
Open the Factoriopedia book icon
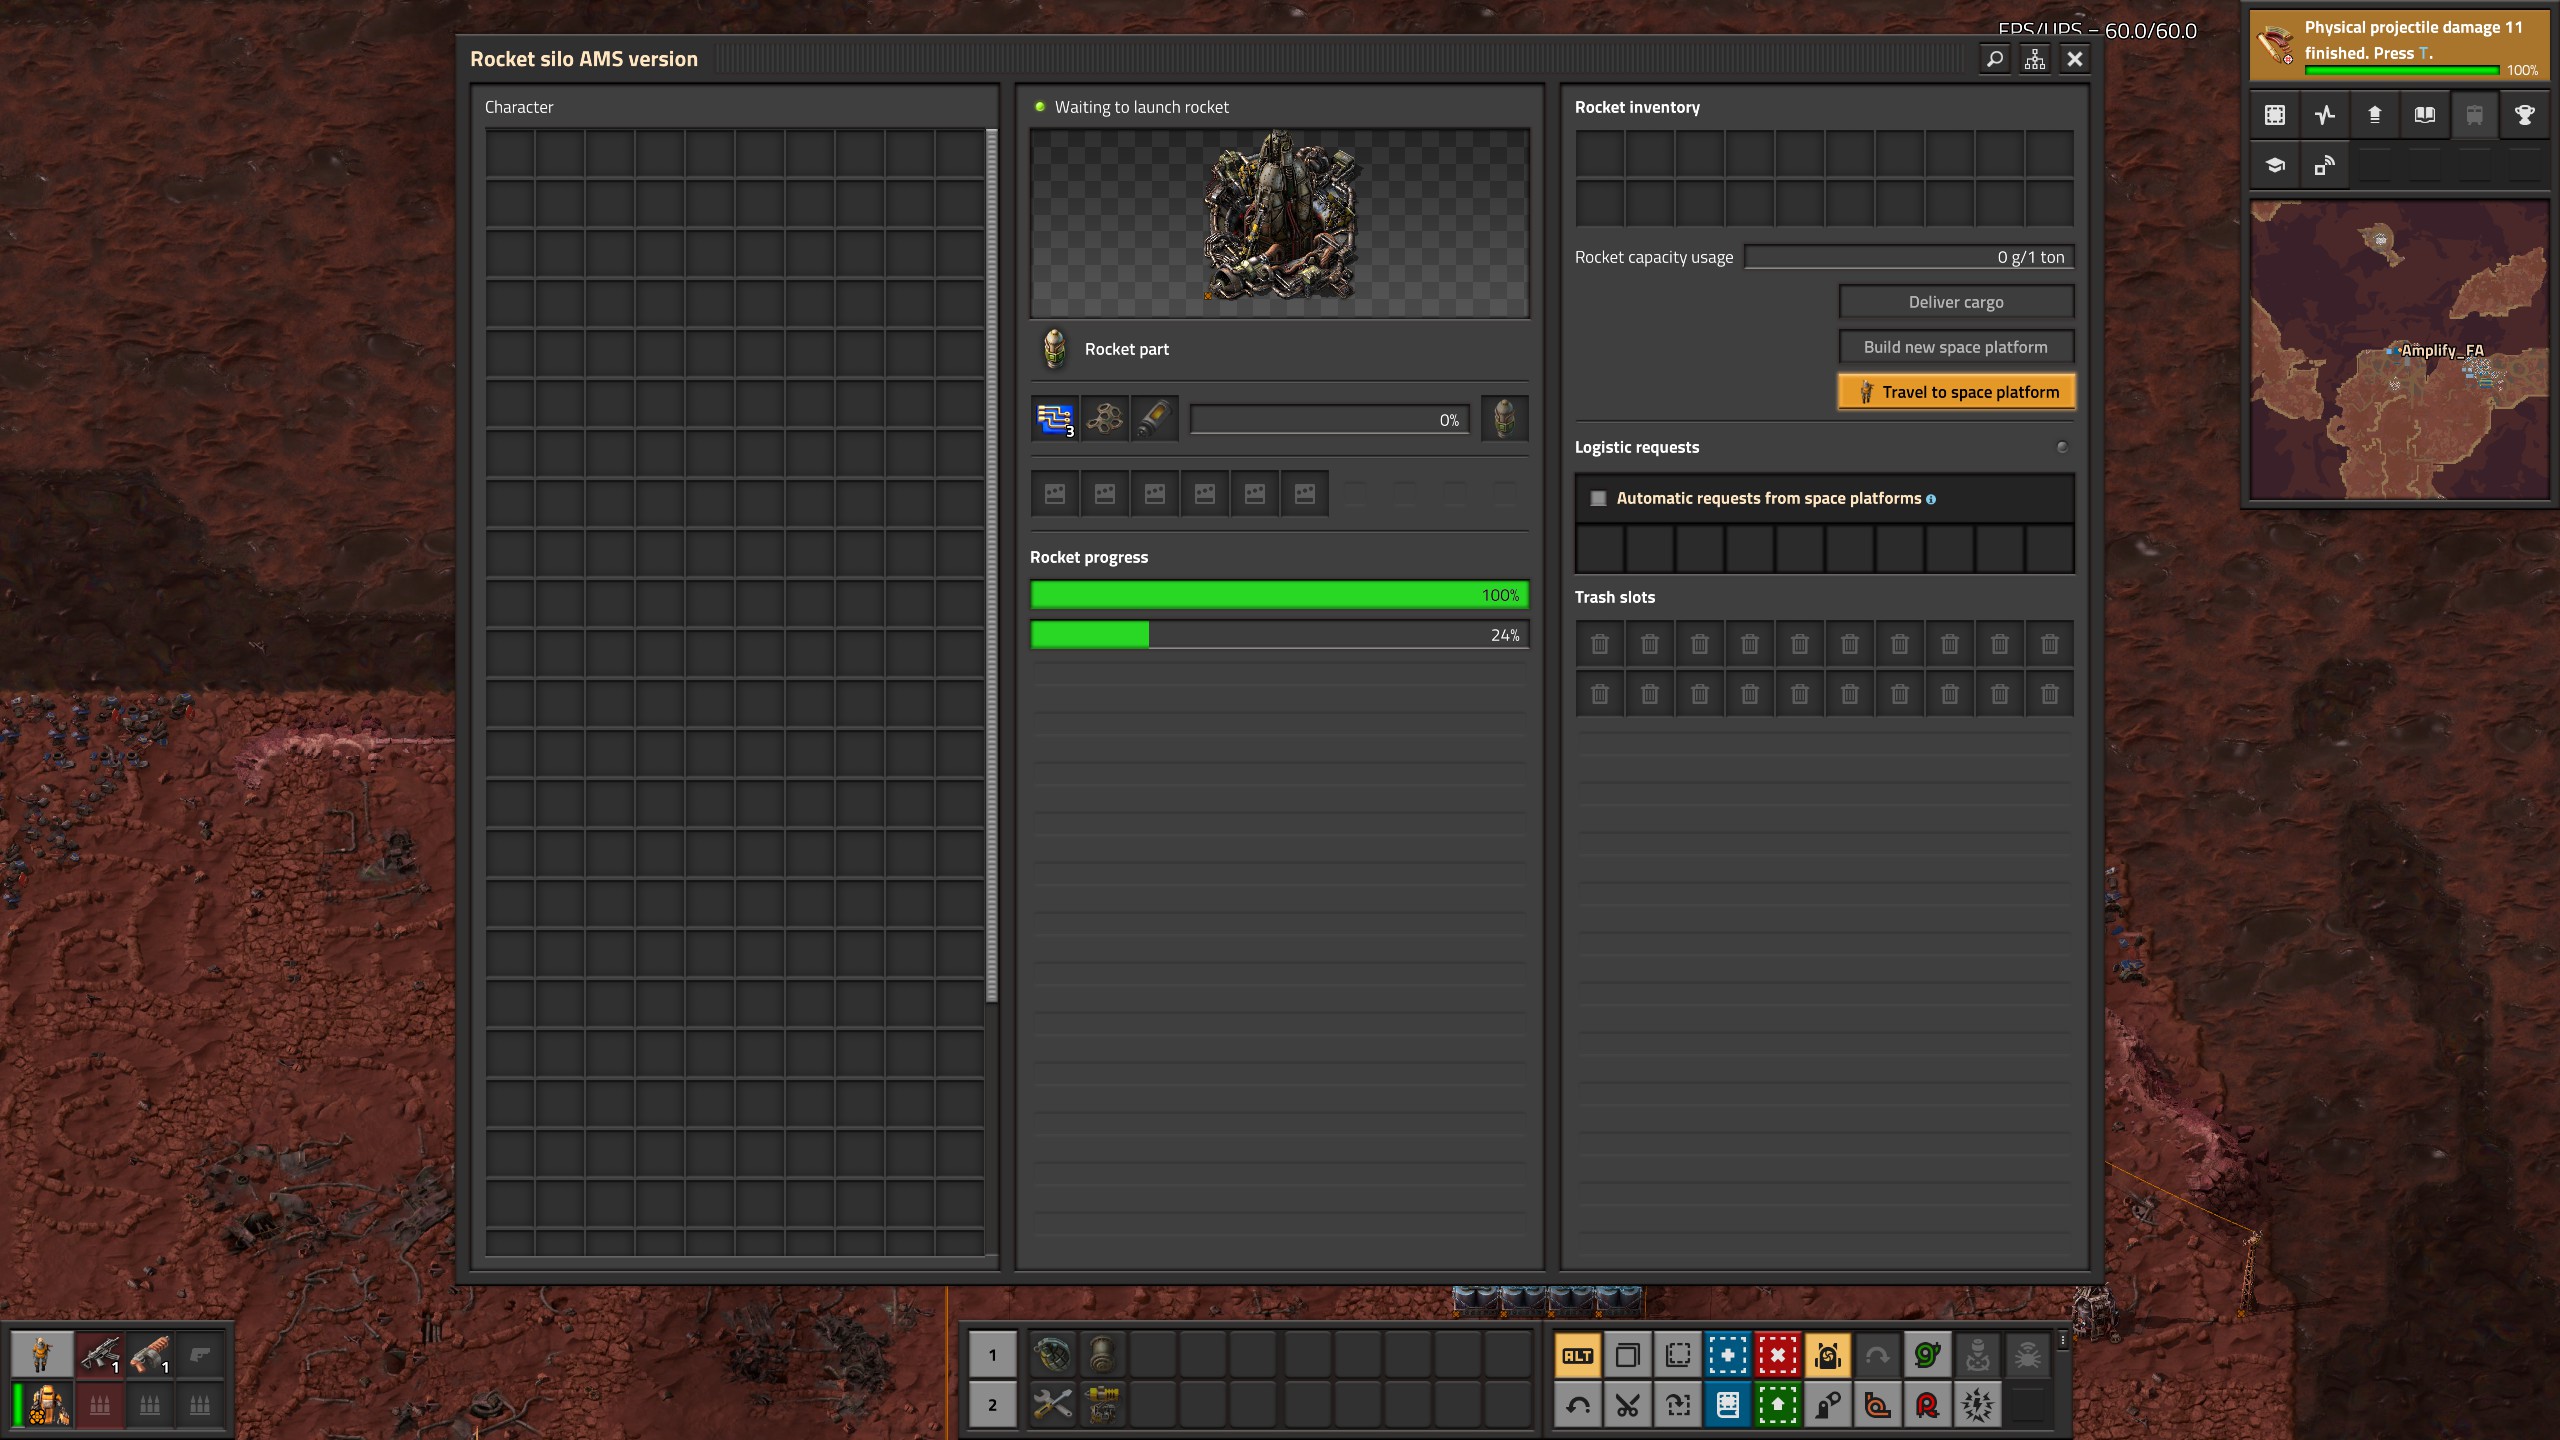point(2425,115)
